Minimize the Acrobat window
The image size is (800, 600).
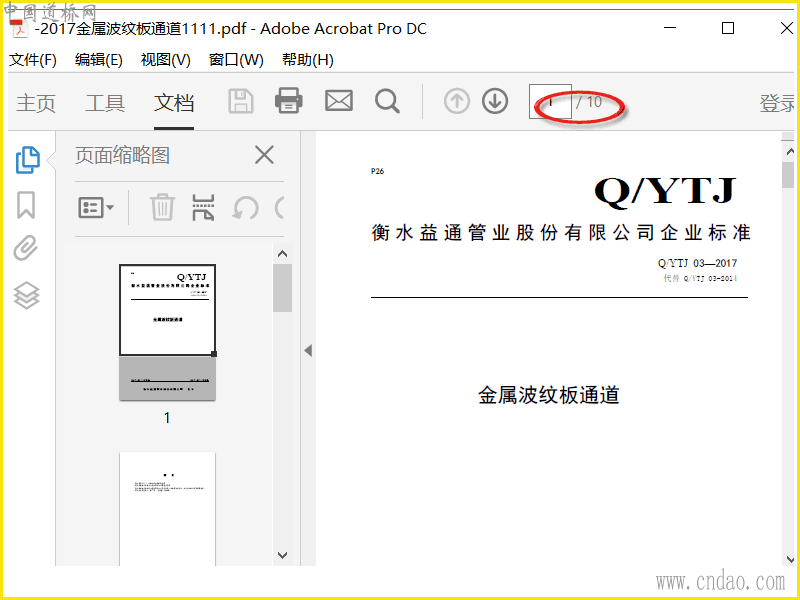click(670, 28)
